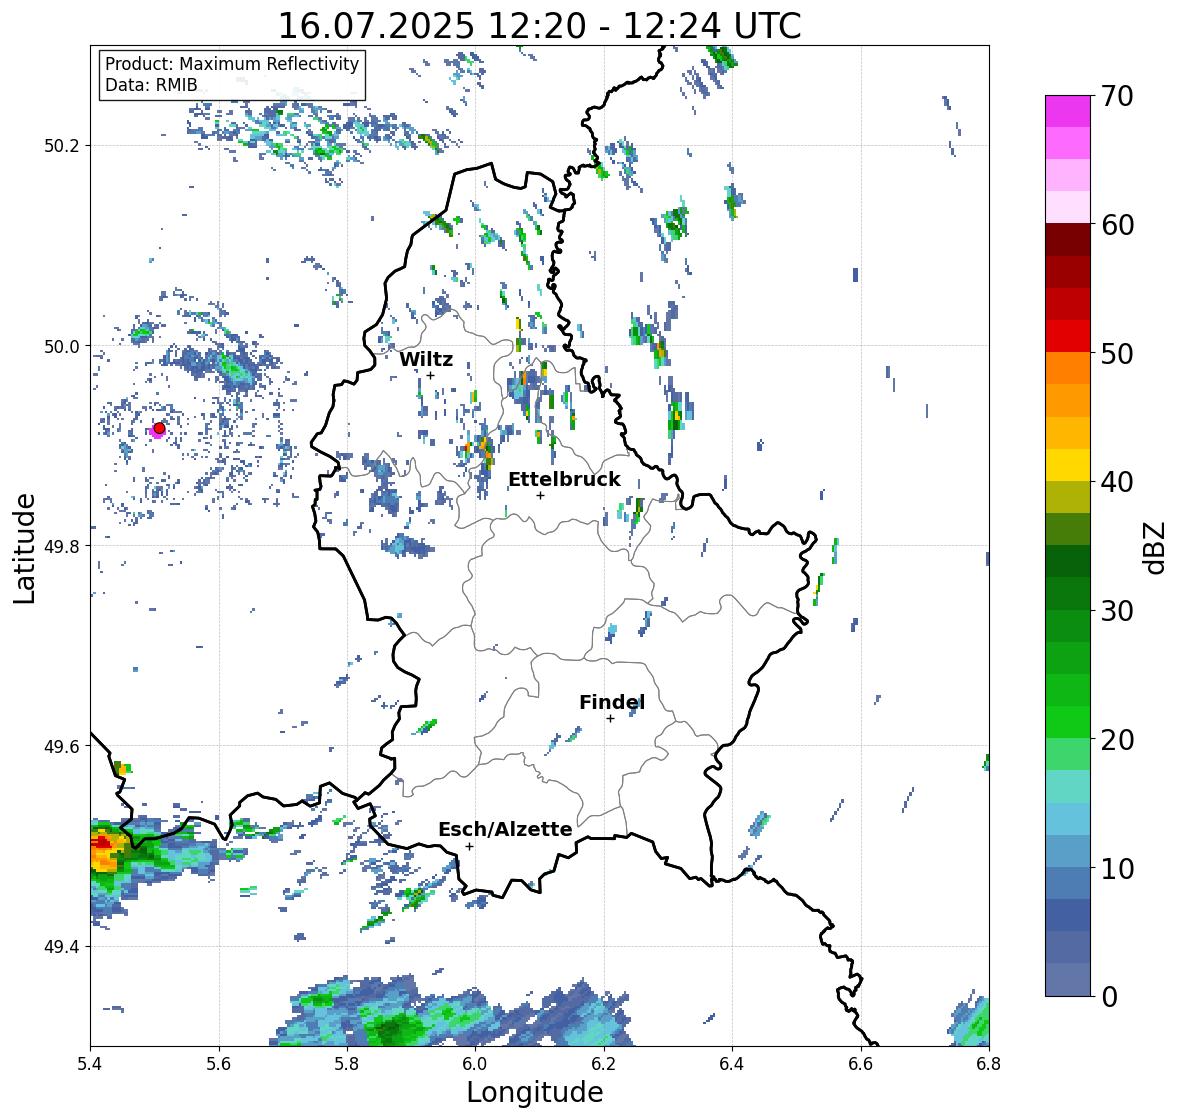This screenshot has width=1179, height=1117.
Task: Click the longitude tick label 6.4
Action: (x=732, y=1064)
